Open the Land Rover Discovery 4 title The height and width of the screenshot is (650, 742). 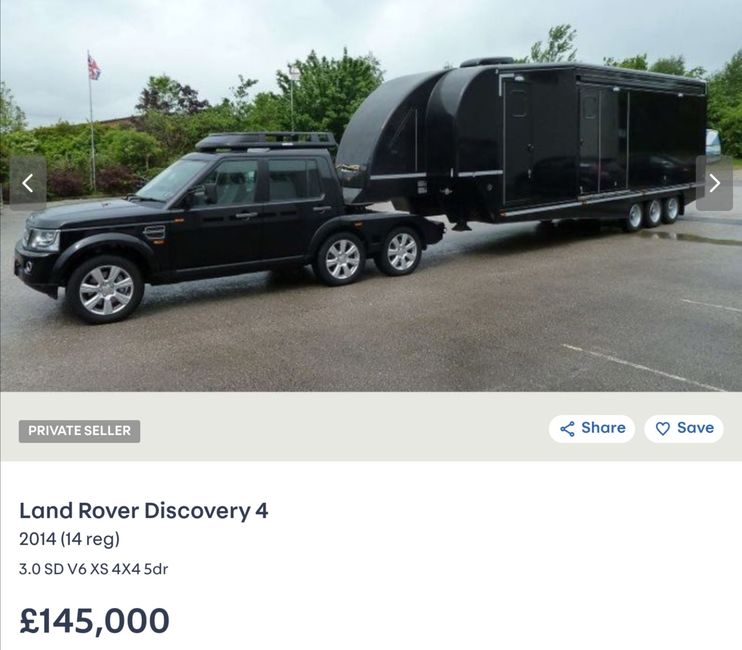click(144, 511)
